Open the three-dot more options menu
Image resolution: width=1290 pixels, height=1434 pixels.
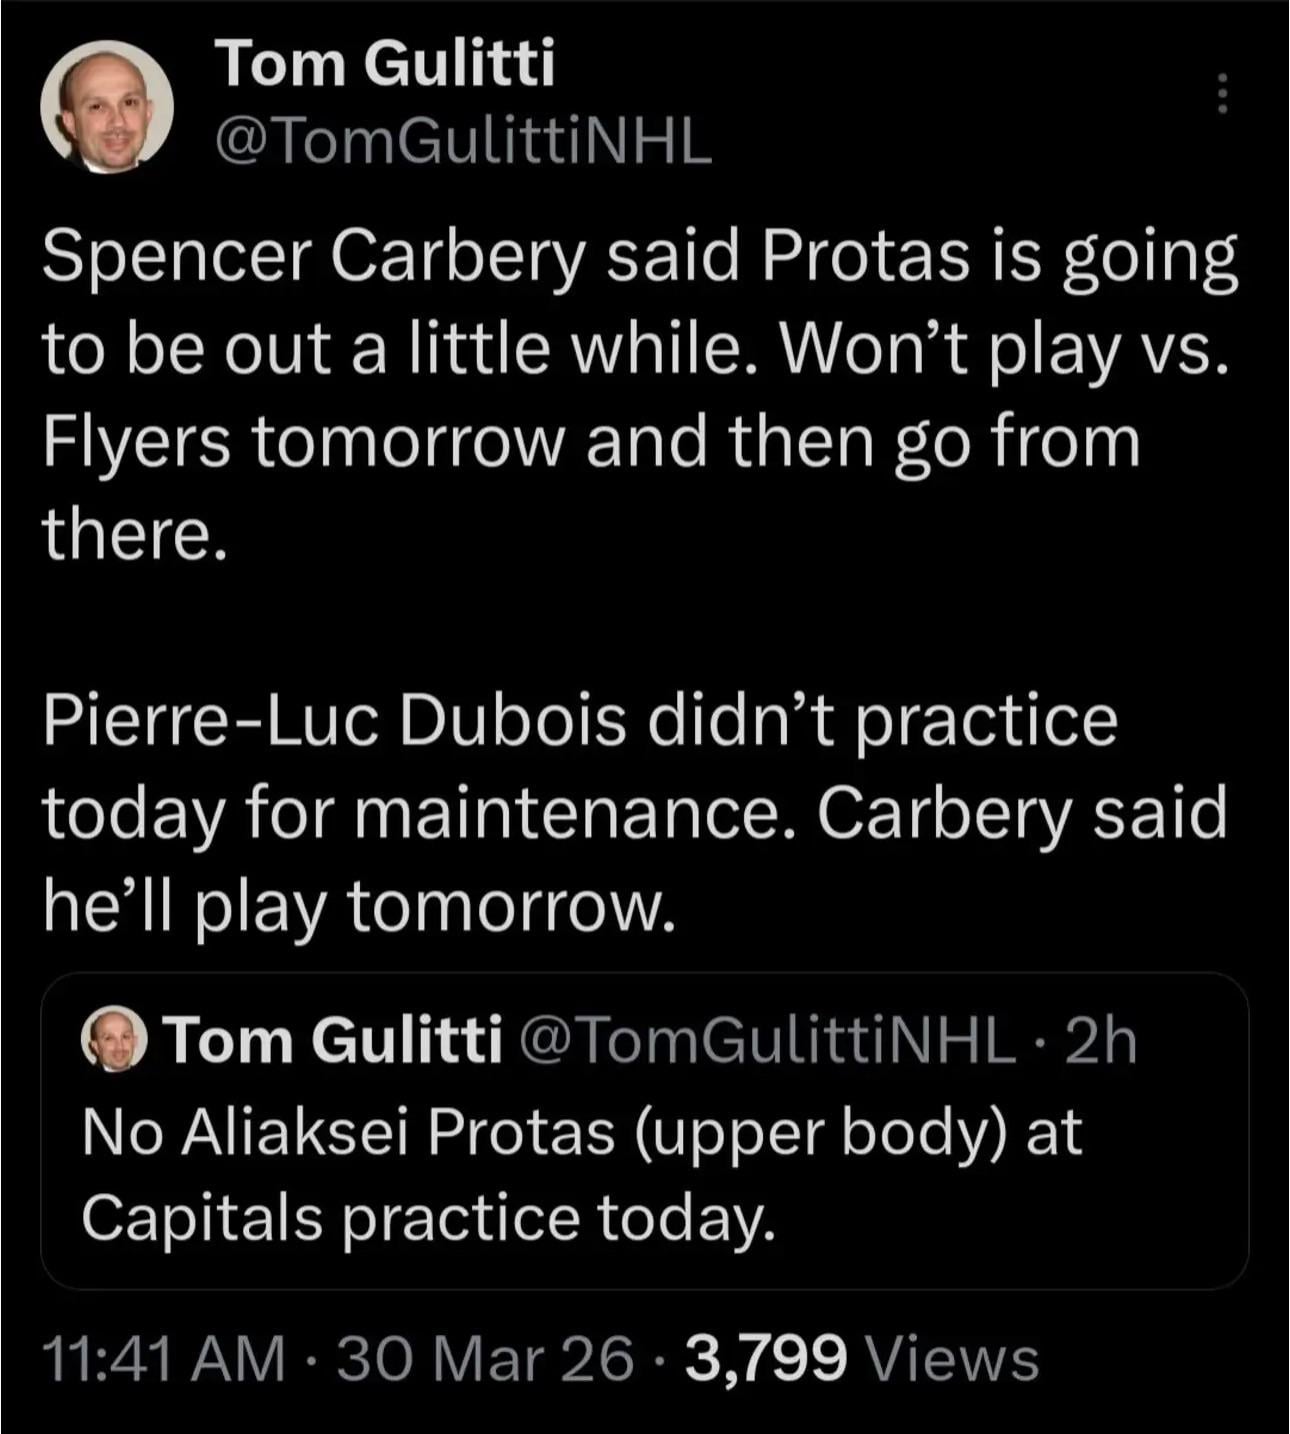[1220, 95]
